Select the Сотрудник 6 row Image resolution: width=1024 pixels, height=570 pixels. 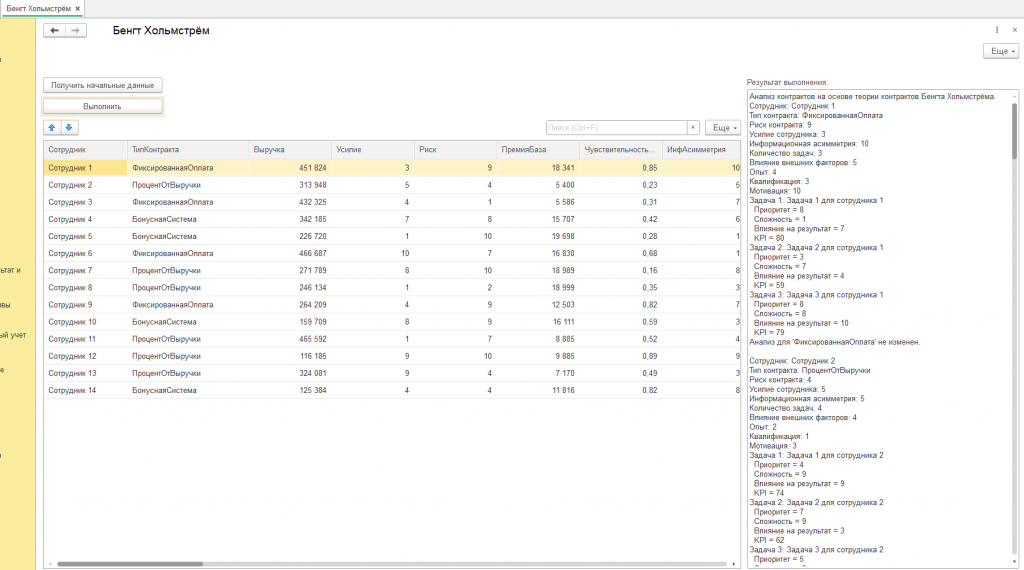[x=392, y=253]
